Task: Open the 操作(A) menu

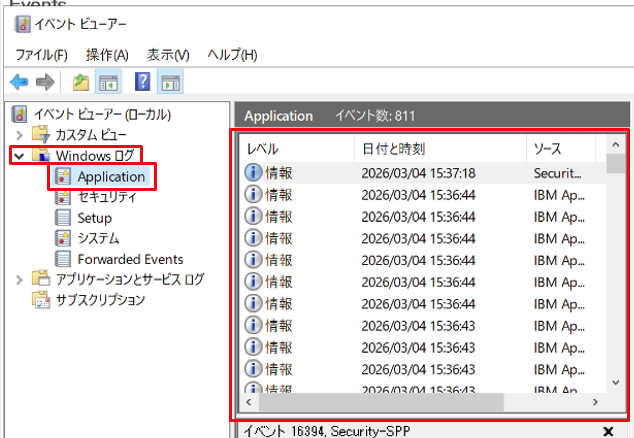Action: tap(107, 55)
